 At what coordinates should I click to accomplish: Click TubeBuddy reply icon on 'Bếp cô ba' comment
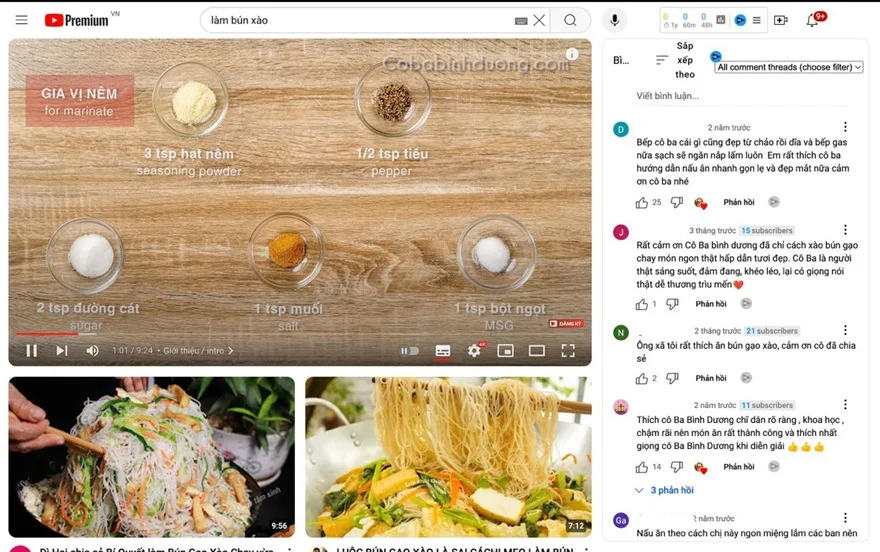774,201
